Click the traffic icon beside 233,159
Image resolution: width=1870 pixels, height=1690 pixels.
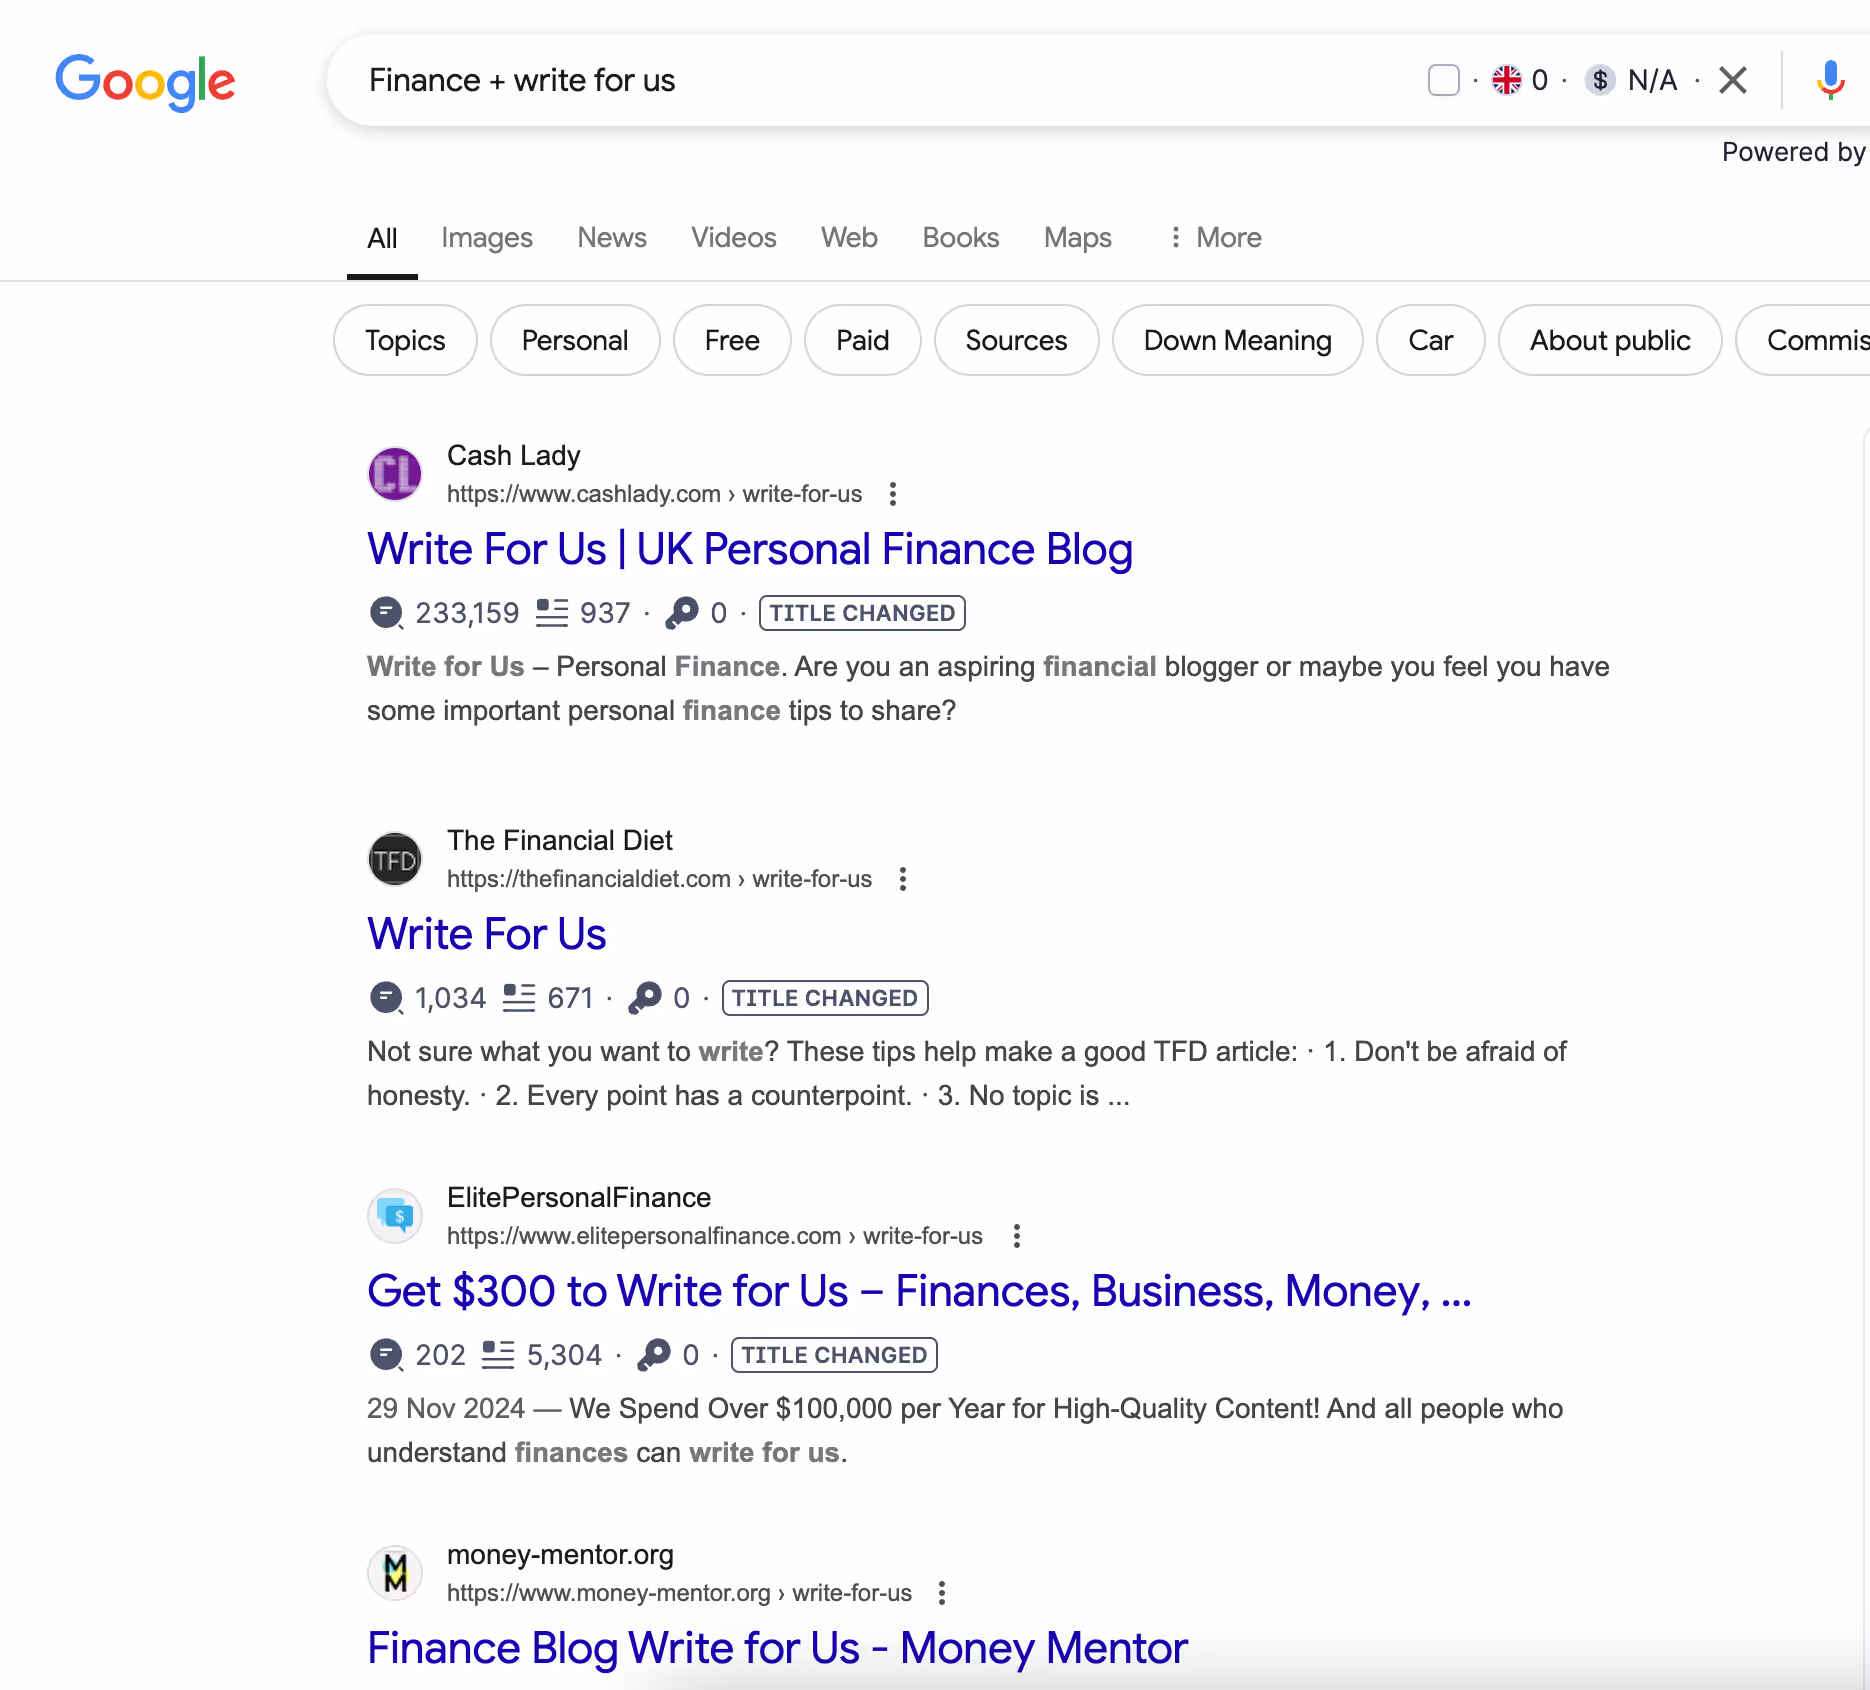pyautogui.click(x=386, y=613)
